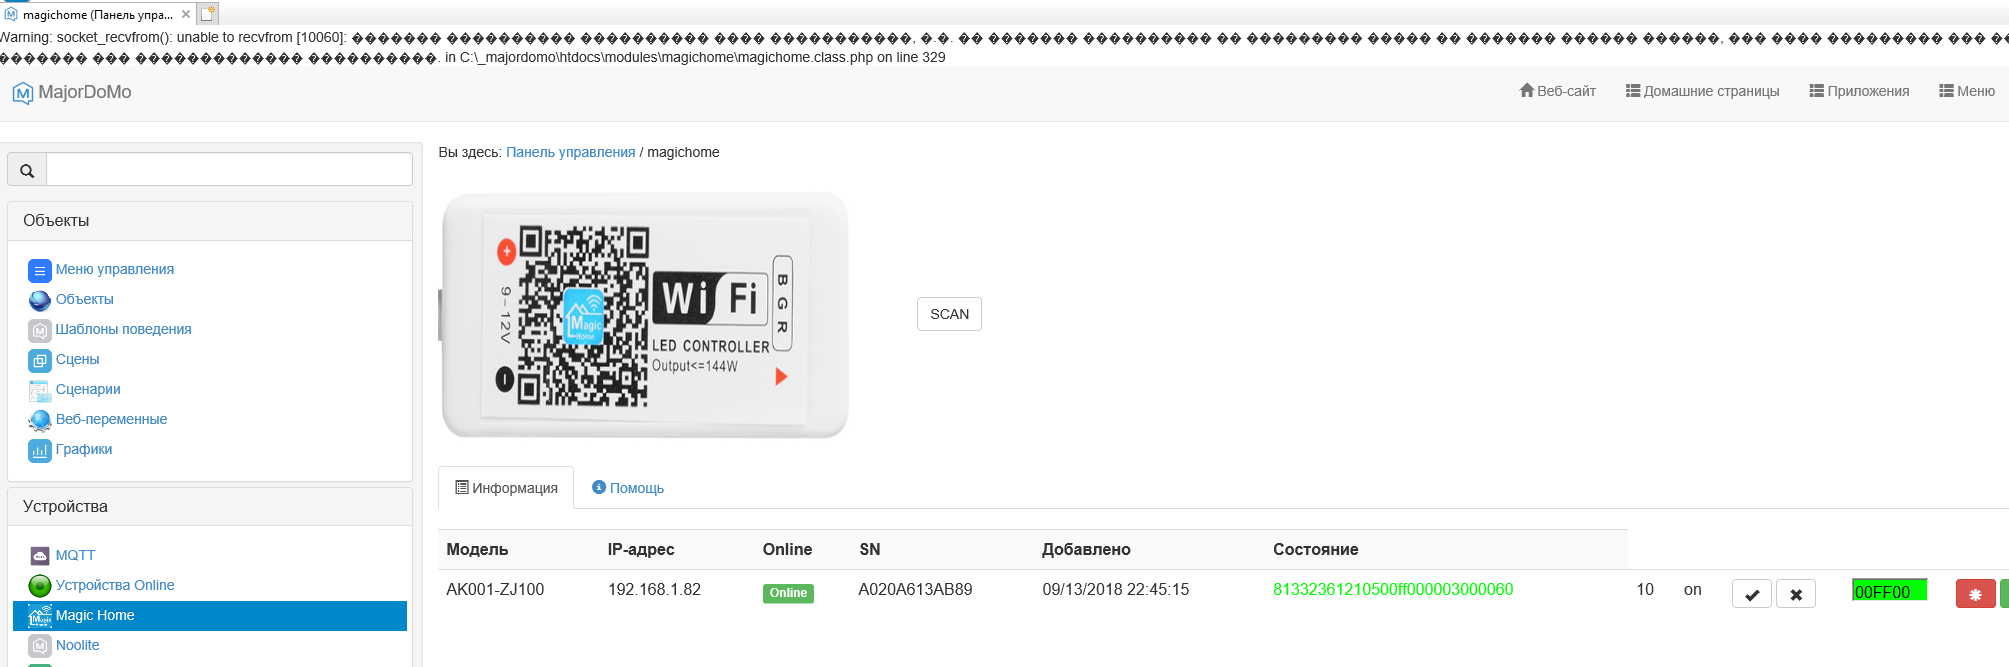Focus the sidebar search input field
This screenshot has height=667, width=2009.
coord(229,170)
